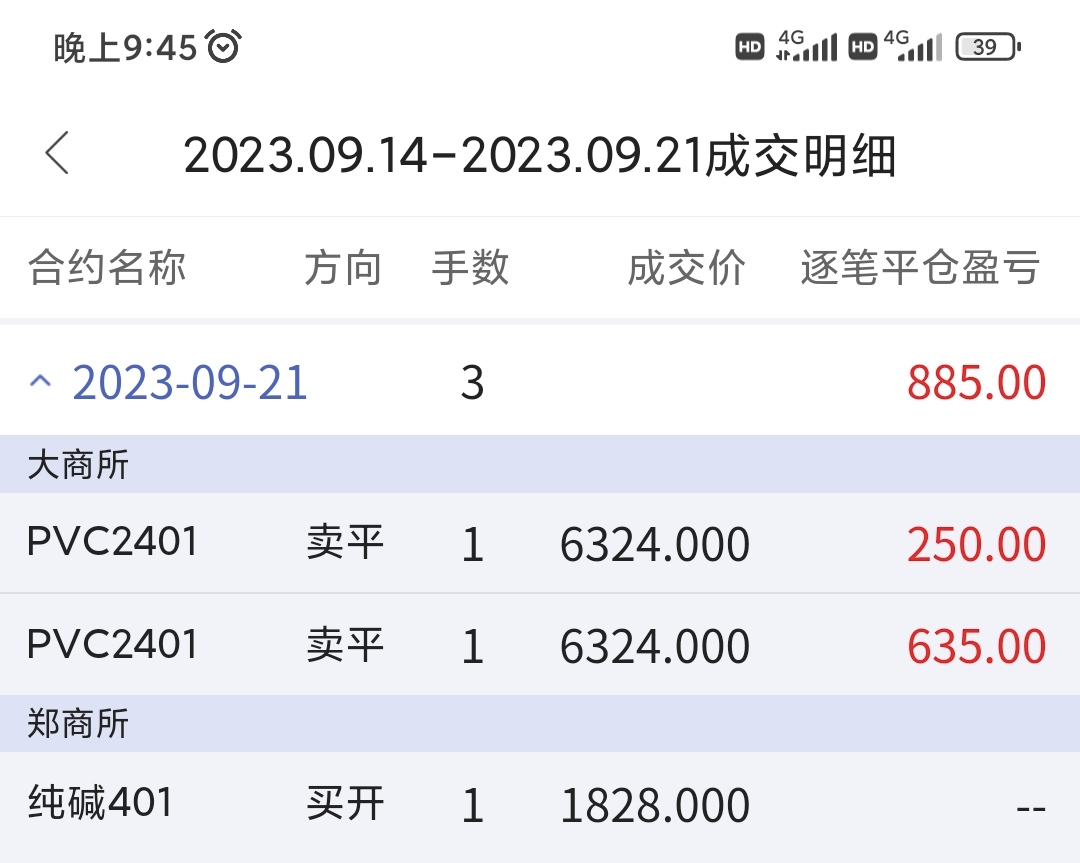Tap the 885.00 daily total profit
Image resolution: width=1080 pixels, height=863 pixels.
[976, 383]
